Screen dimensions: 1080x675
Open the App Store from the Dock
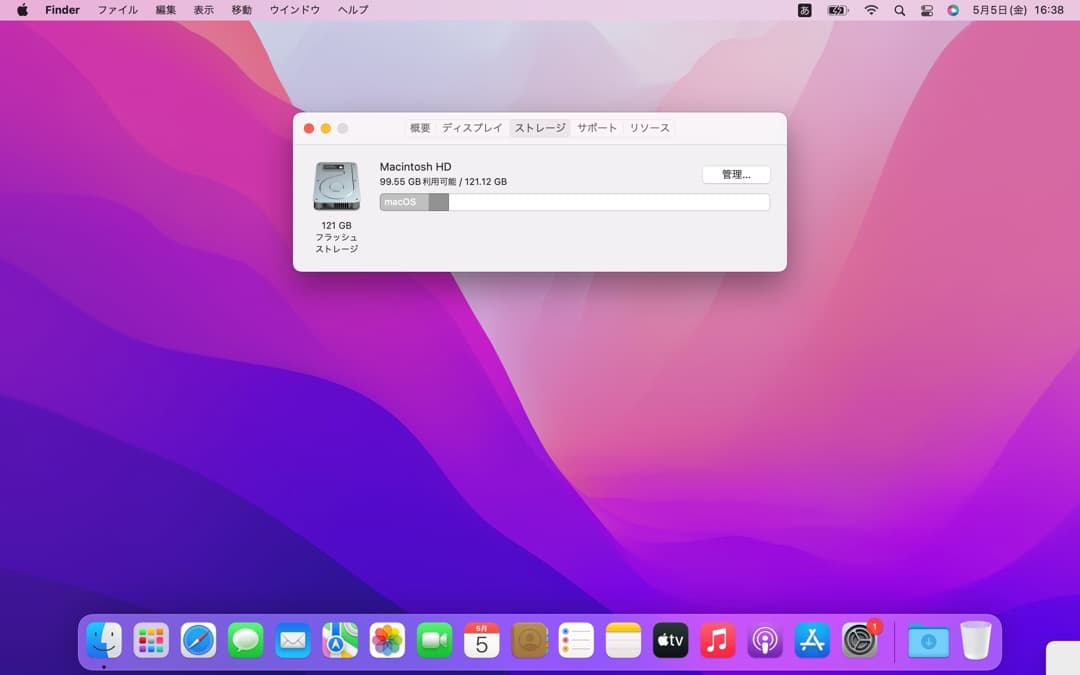pyautogui.click(x=811, y=641)
